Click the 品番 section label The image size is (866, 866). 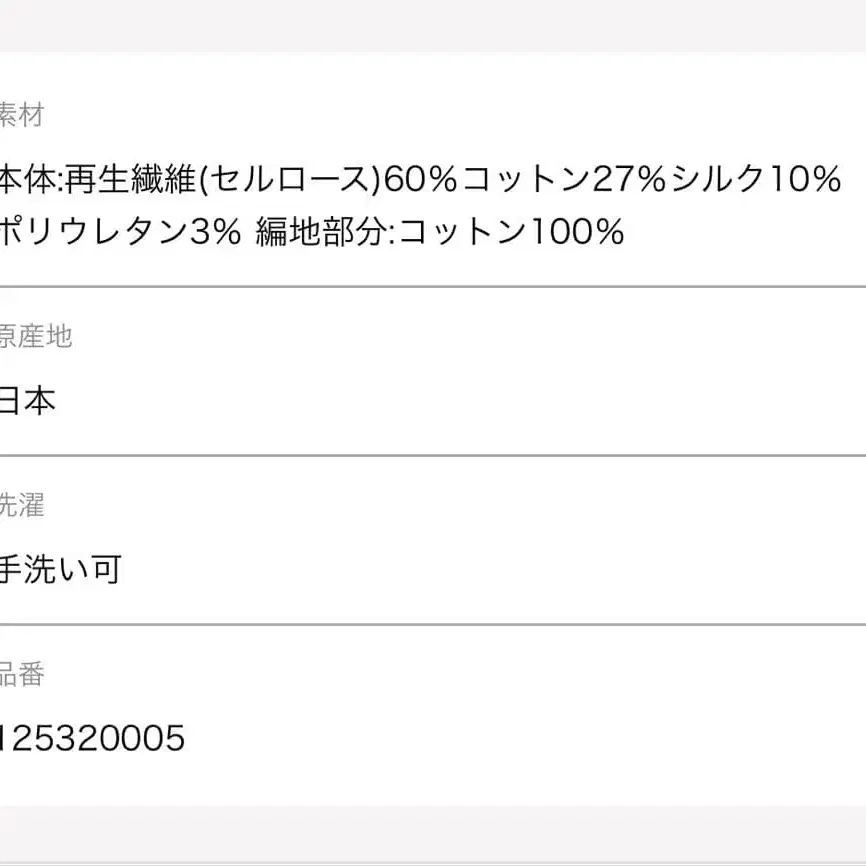pos(22,675)
